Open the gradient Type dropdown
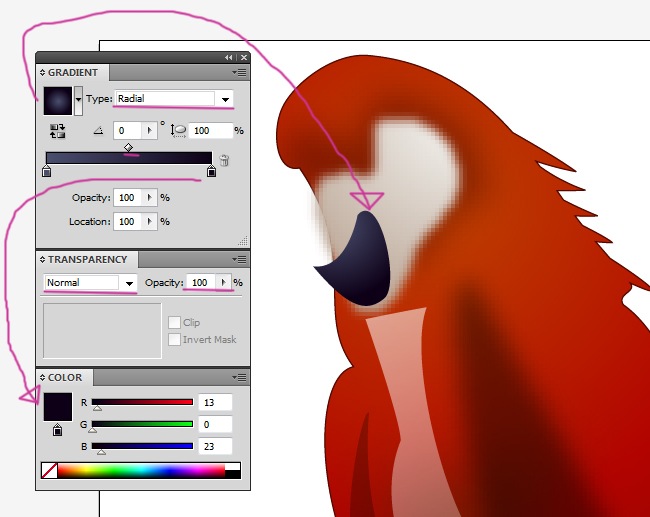This screenshot has height=517, width=650. 226,99
